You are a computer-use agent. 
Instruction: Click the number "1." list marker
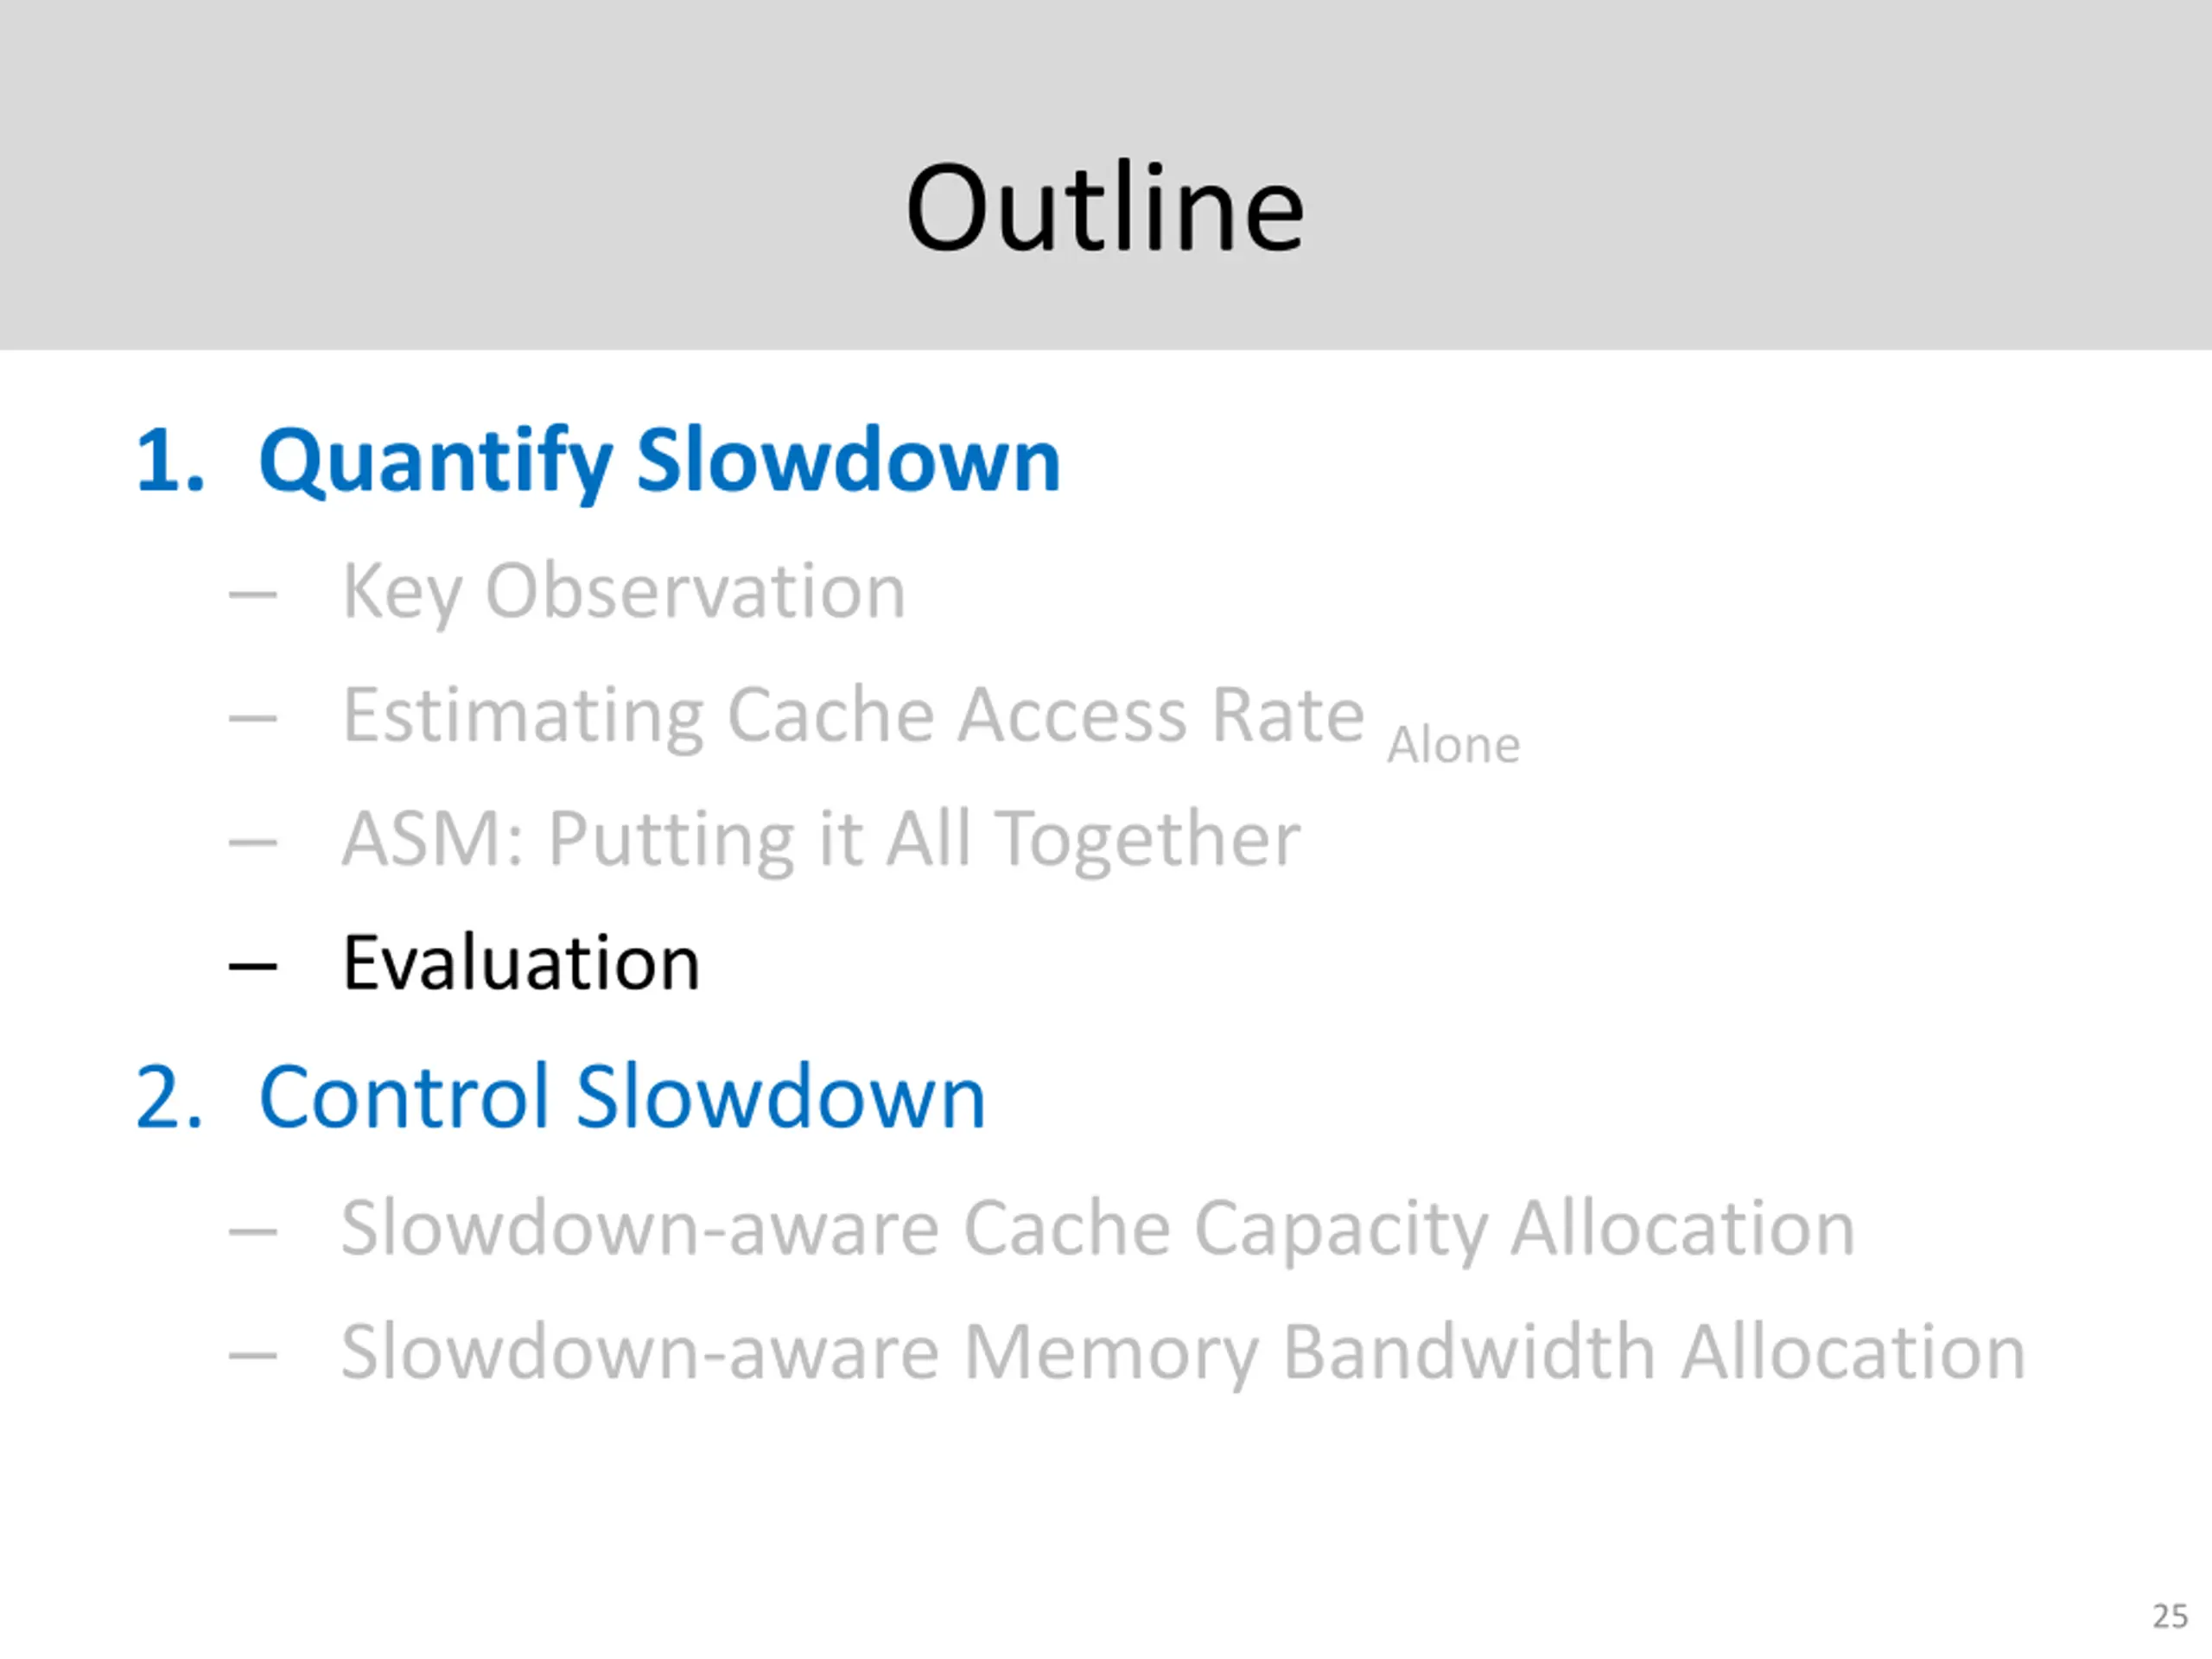(170, 461)
